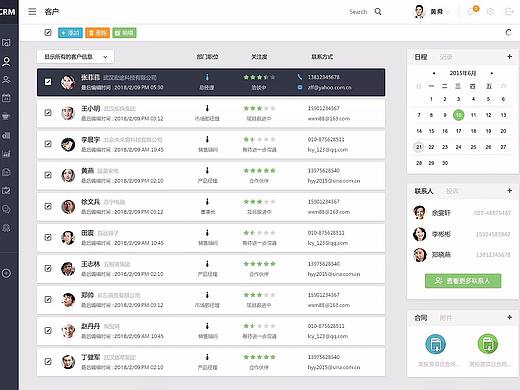
Task: Toggle the hamburger menu icon
Action: point(32,12)
